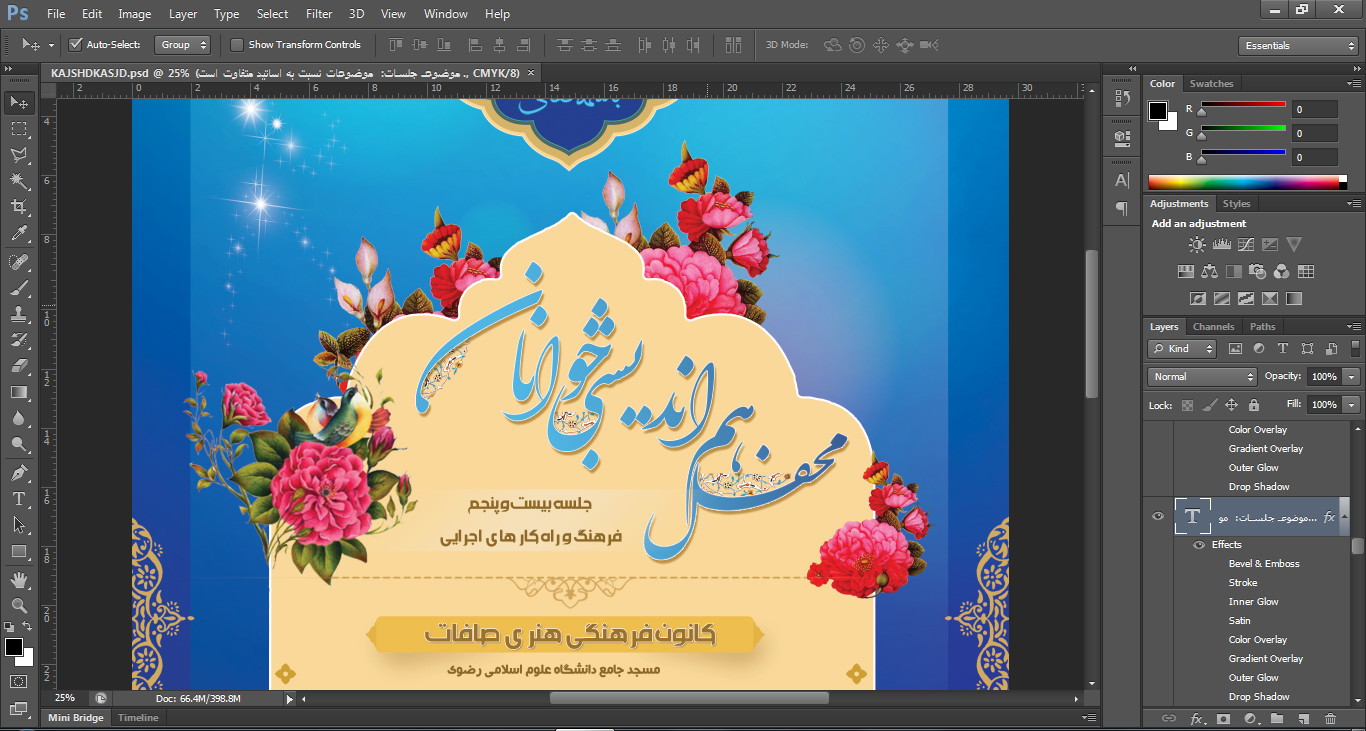Image resolution: width=1366 pixels, height=731 pixels.
Task: Click the delete layer trash icon
Action: click(1330, 719)
